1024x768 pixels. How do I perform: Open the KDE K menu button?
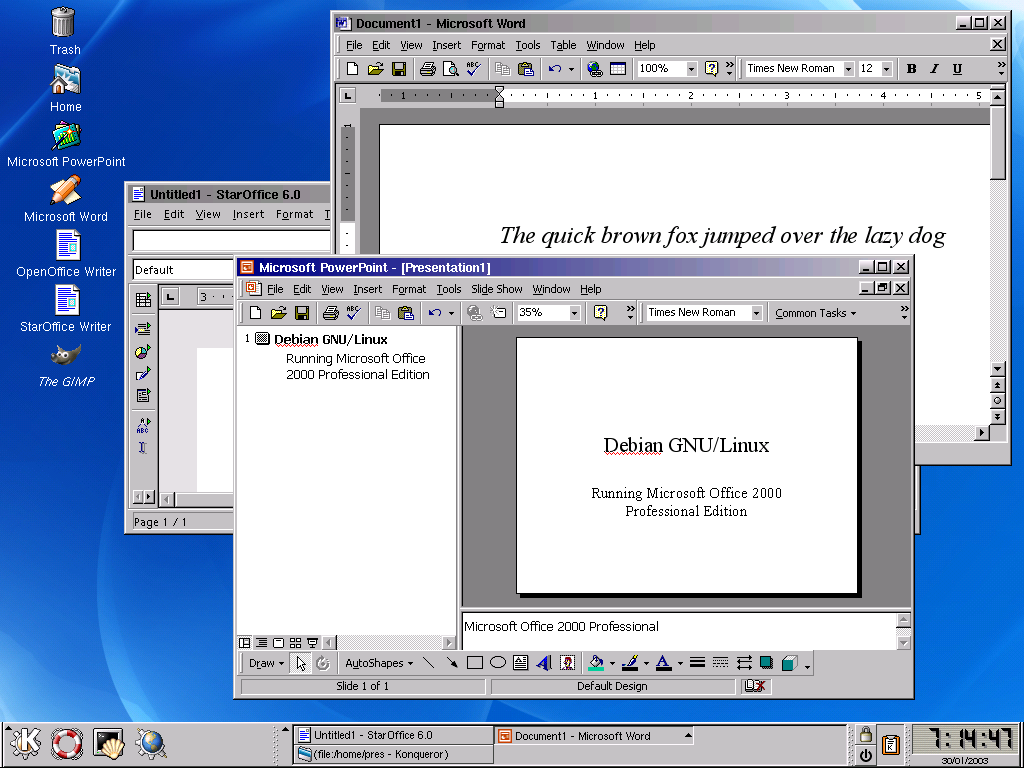point(25,743)
